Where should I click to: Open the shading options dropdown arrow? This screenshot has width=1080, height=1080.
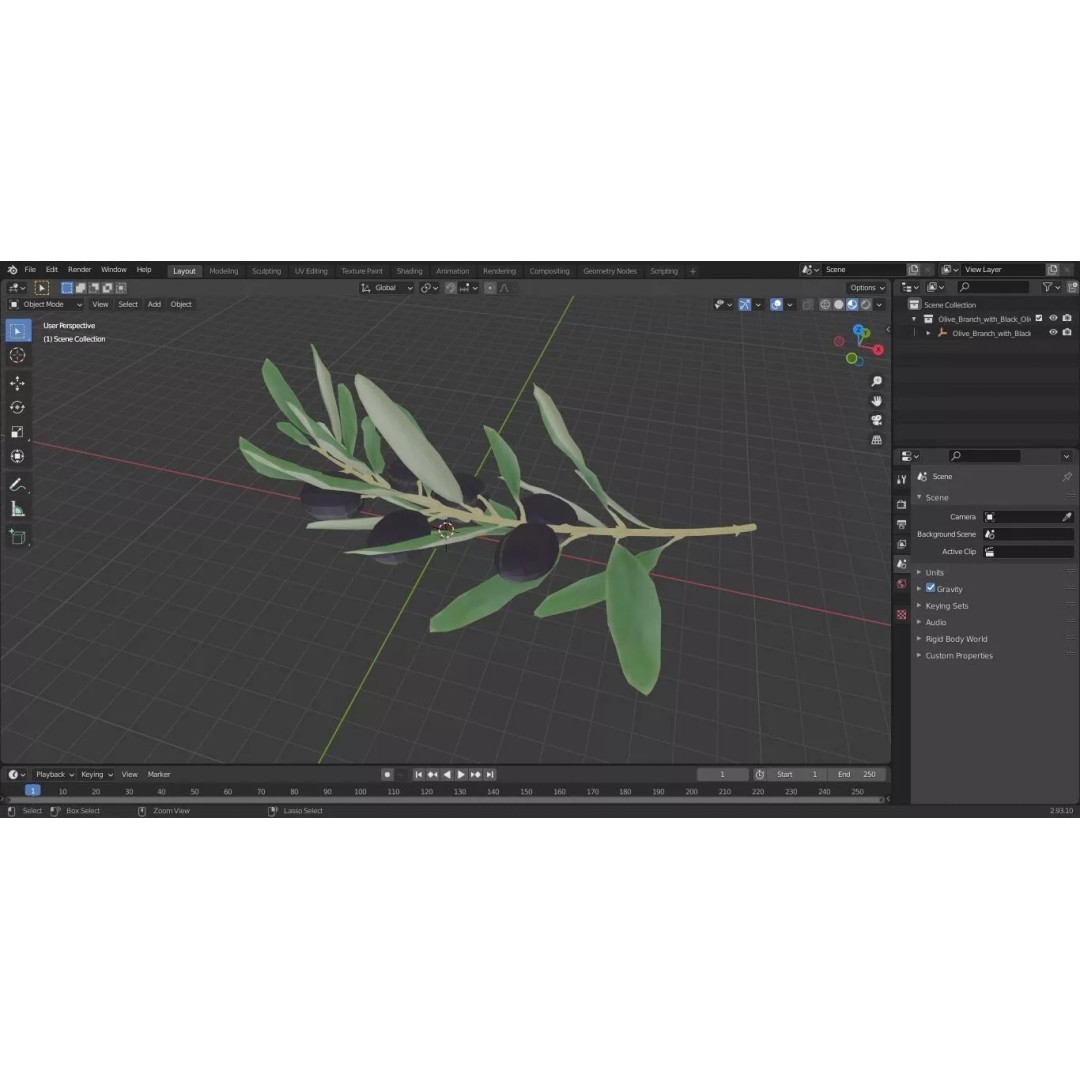coord(880,304)
